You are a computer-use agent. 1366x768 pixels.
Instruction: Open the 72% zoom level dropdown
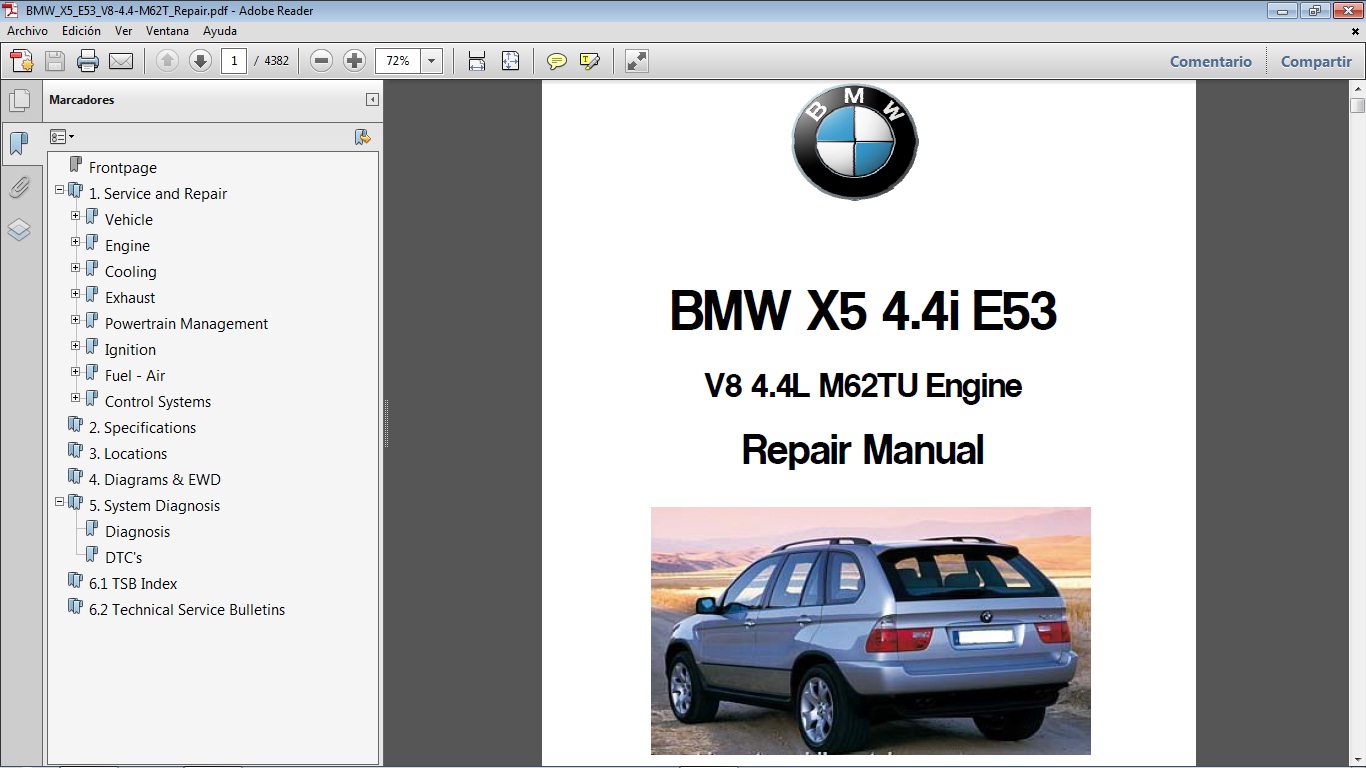(x=431, y=60)
